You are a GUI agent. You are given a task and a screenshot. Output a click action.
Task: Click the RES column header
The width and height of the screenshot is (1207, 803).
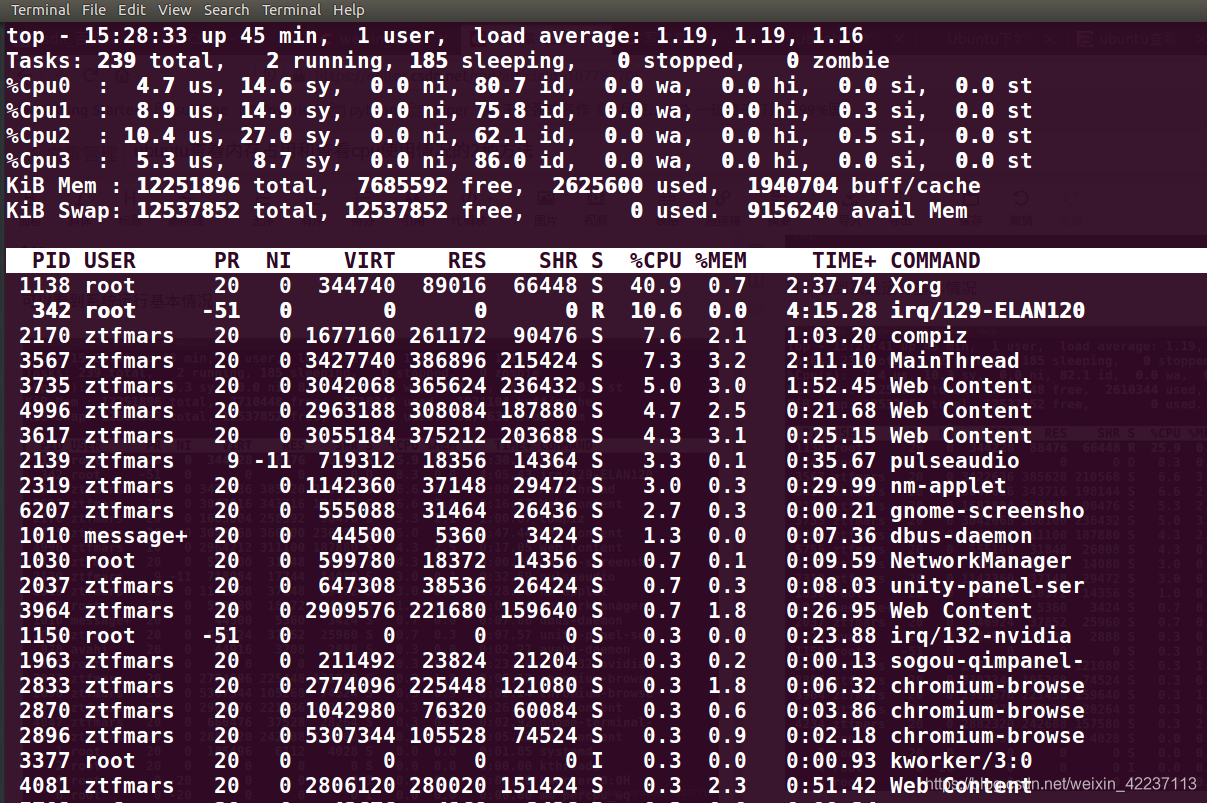467,261
